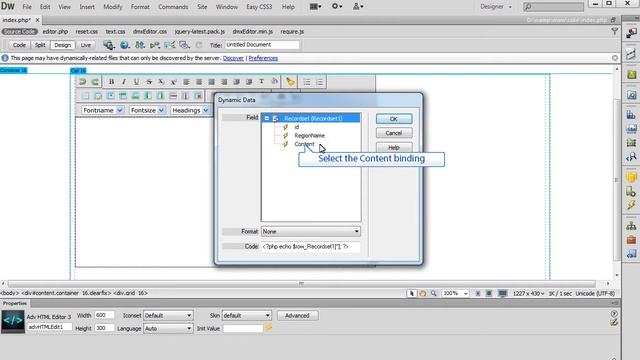Click Help in the Dynamic Data dialog

[x=393, y=147]
